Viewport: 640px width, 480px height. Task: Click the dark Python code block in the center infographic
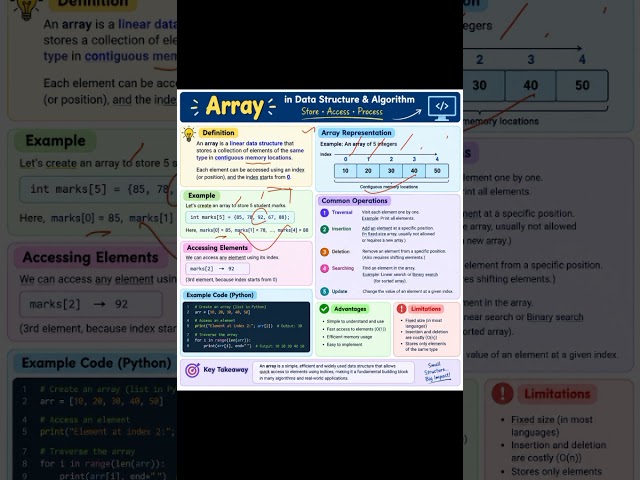(x=246, y=327)
